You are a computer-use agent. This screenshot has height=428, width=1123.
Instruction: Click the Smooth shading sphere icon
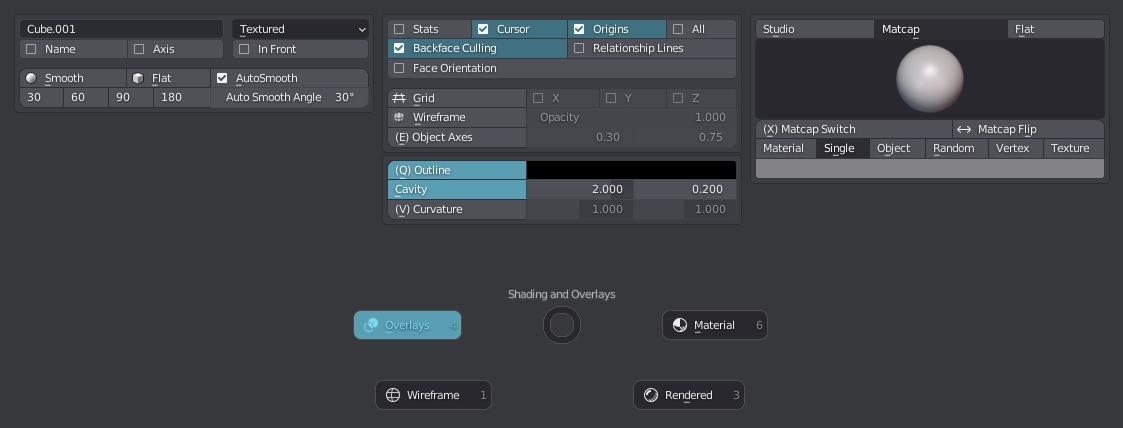click(31, 78)
